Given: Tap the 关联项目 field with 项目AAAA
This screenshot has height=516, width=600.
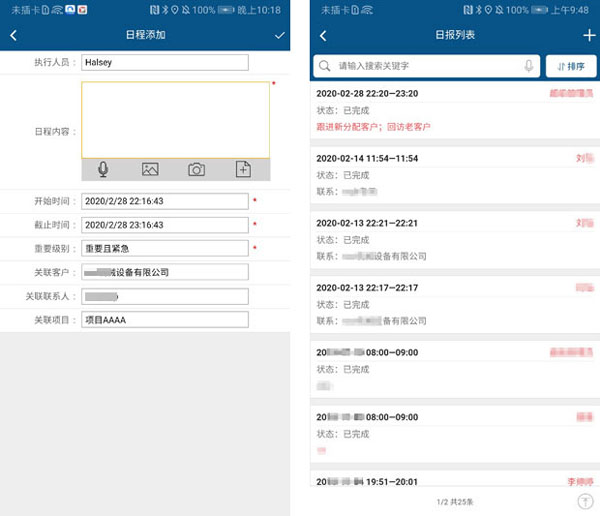Looking at the screenshot, I should [x=164, y=320].
